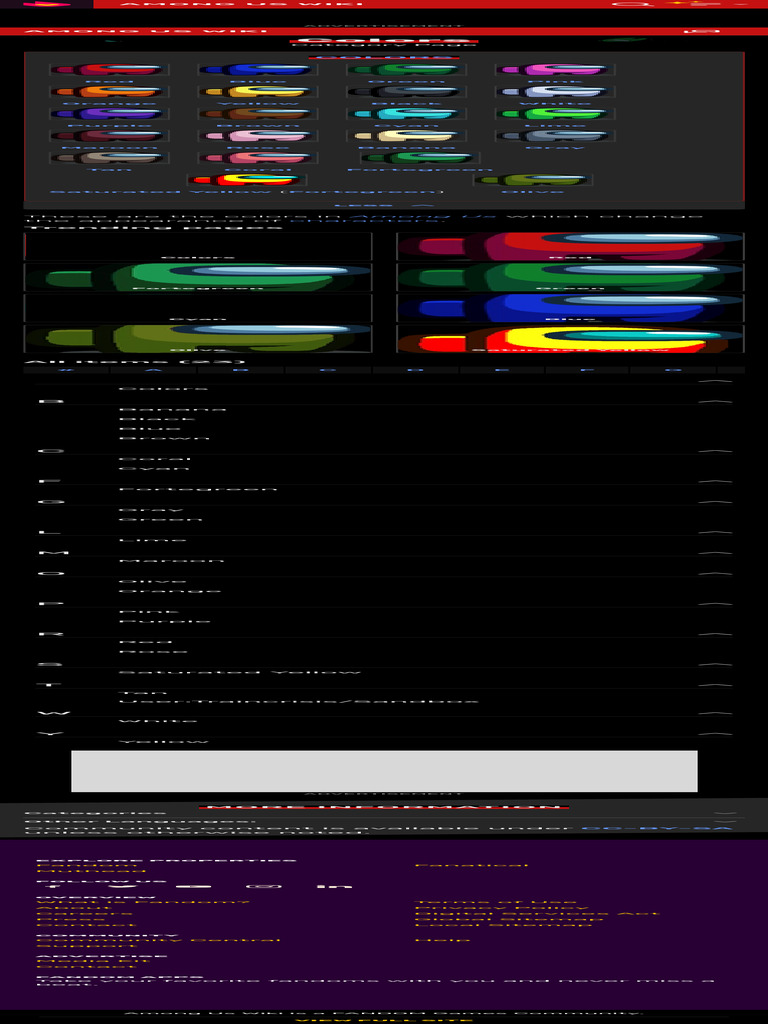This screenshot has width=768, height=1024.
Task: Open Fandom's LinkedIn icon in the footer
Action: point(334,886)
